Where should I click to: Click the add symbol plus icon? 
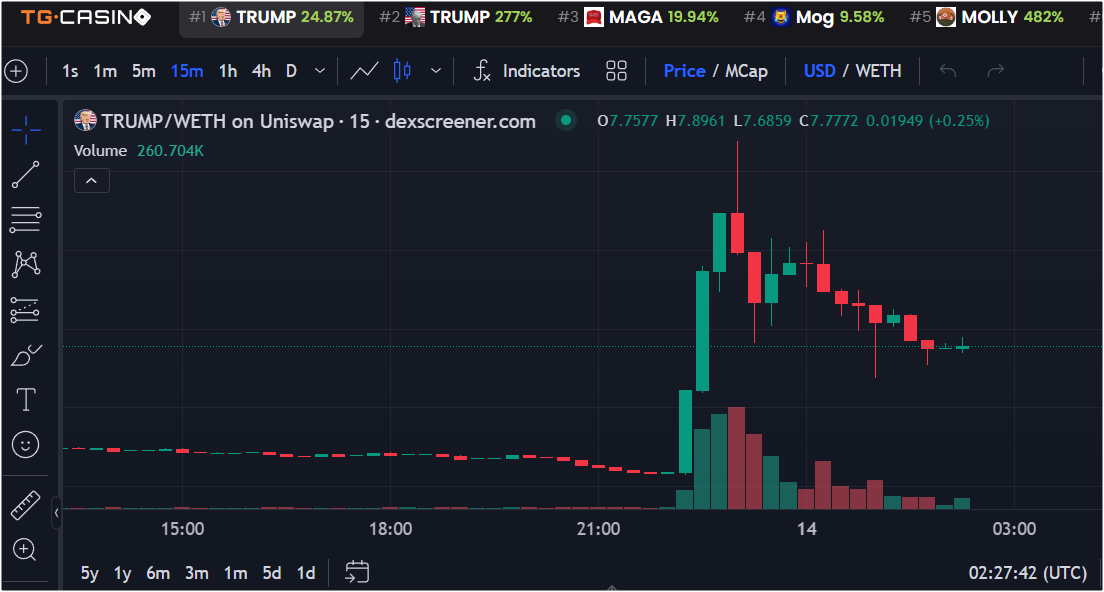[x=16, y=71]
